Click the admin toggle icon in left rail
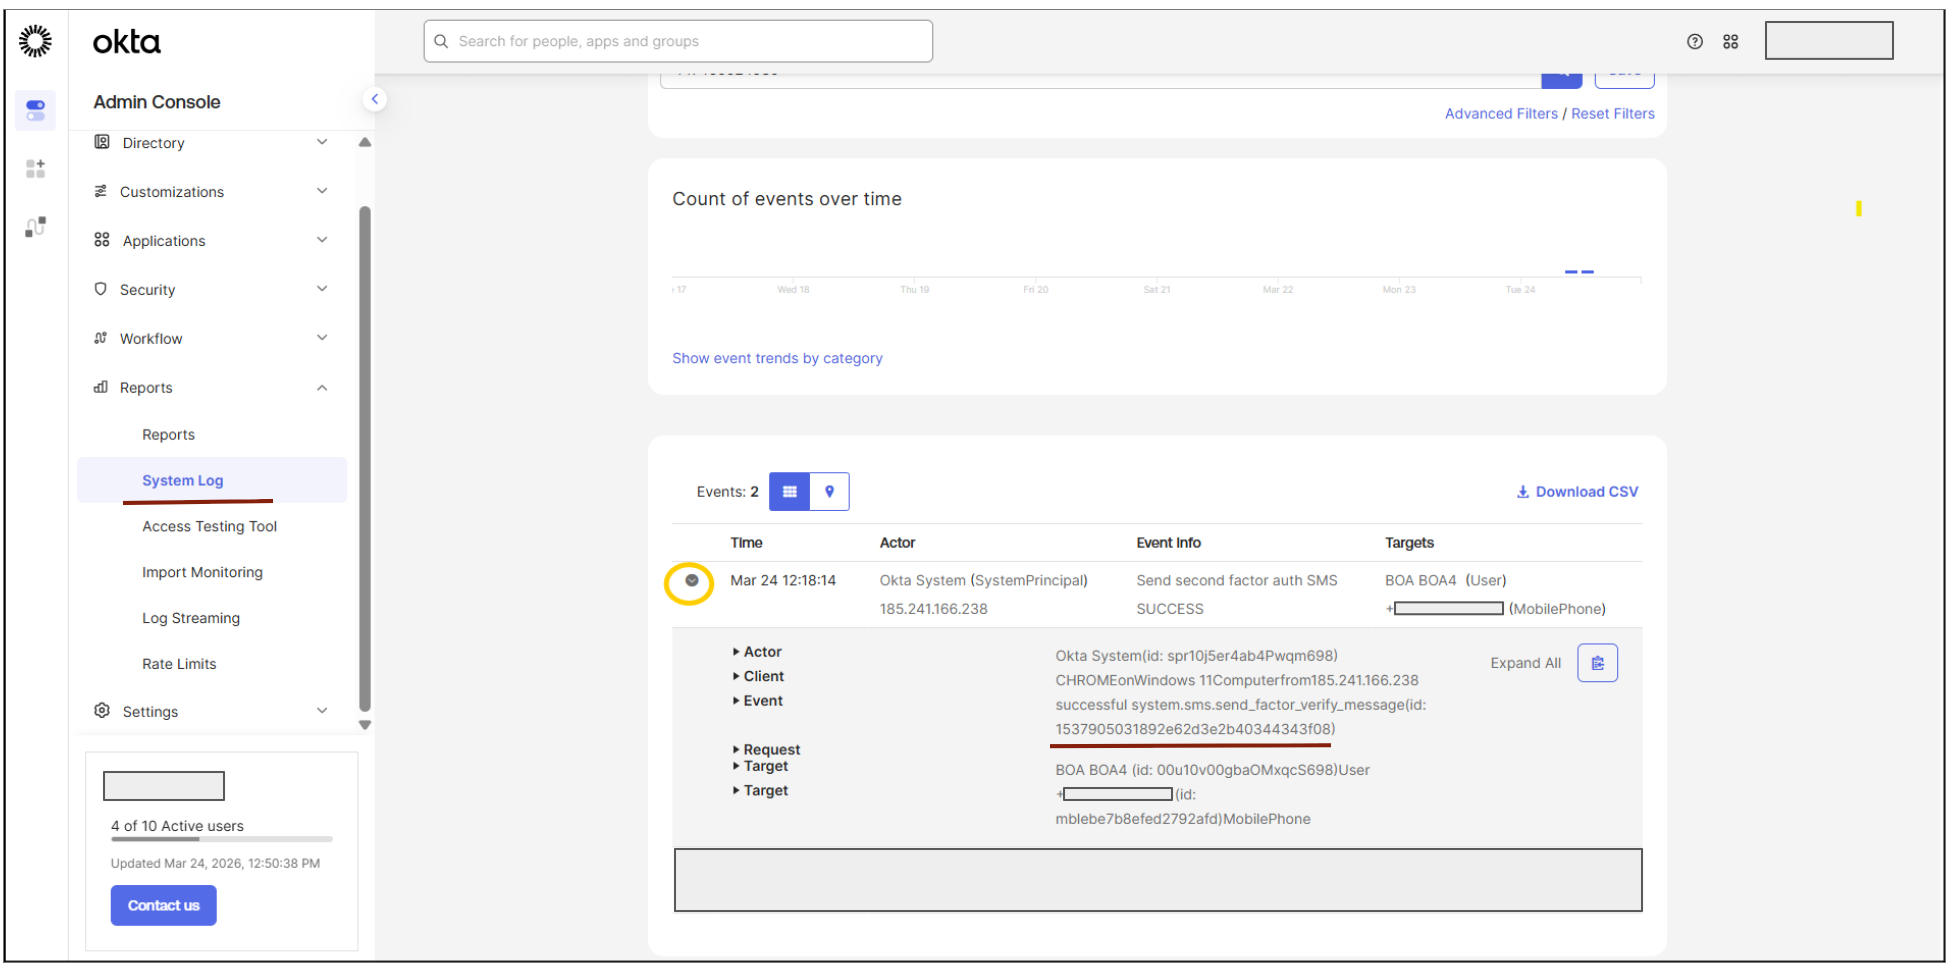The image size is (1947, 967). 35,110
